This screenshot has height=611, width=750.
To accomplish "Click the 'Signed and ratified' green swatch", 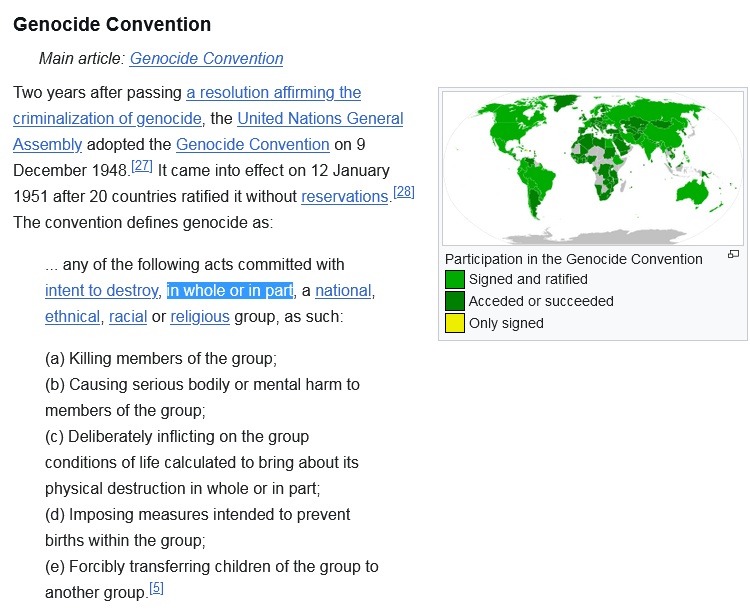I will click(x=454, y=279).
